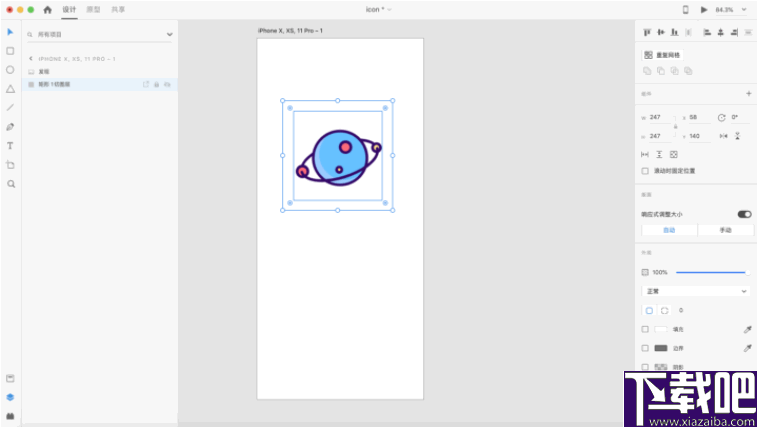
Task: Apply boolean Intersect operation
Action: pyautogui.click(x=674, y=71)
